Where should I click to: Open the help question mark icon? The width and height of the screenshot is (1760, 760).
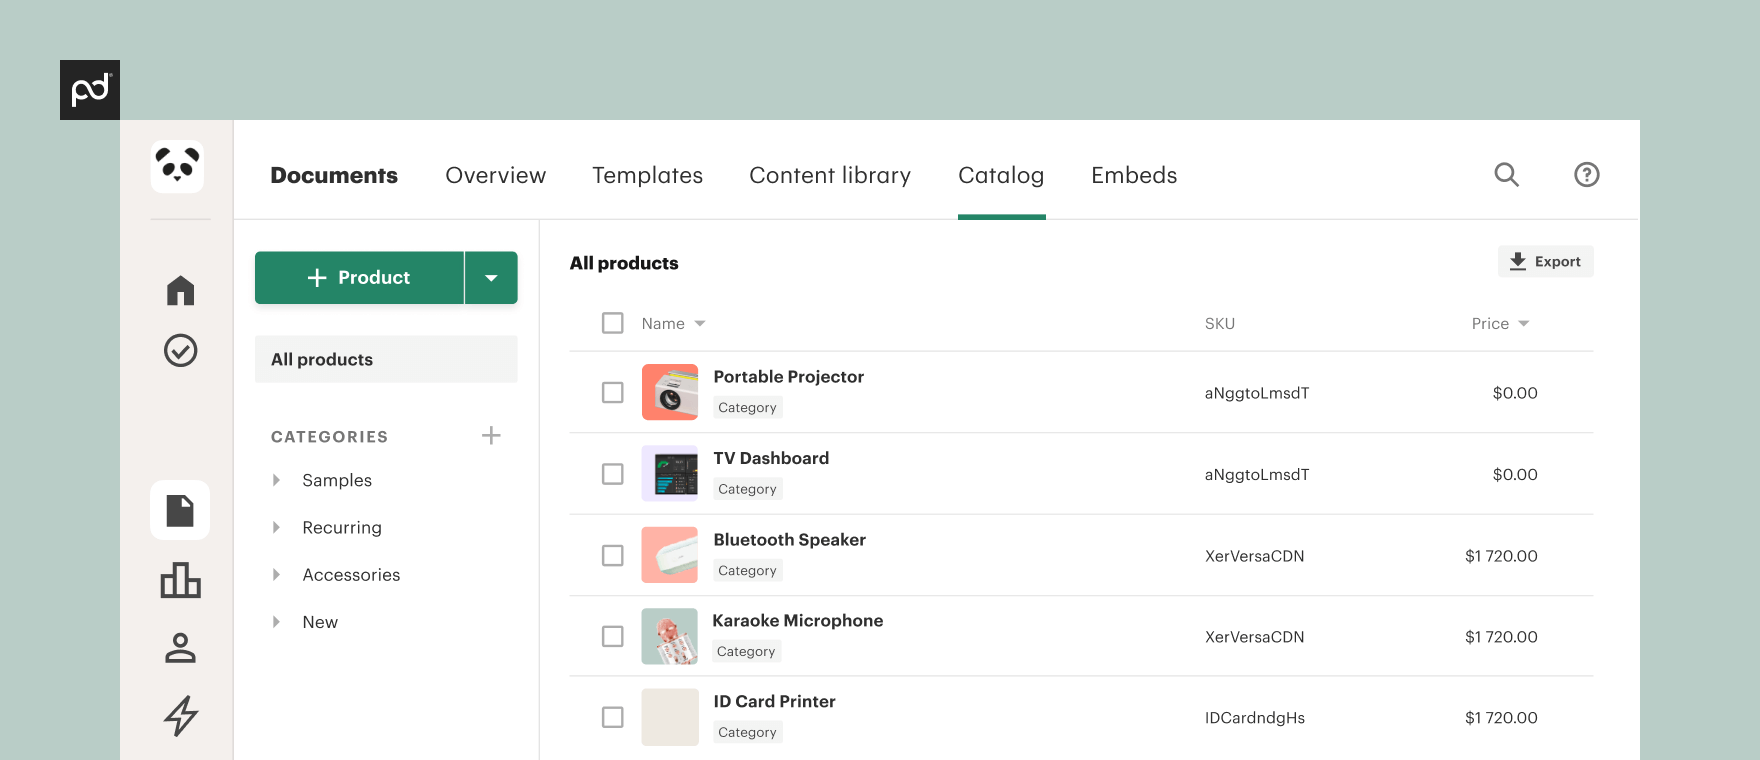pyautogui.click(x=1586, y=175)
